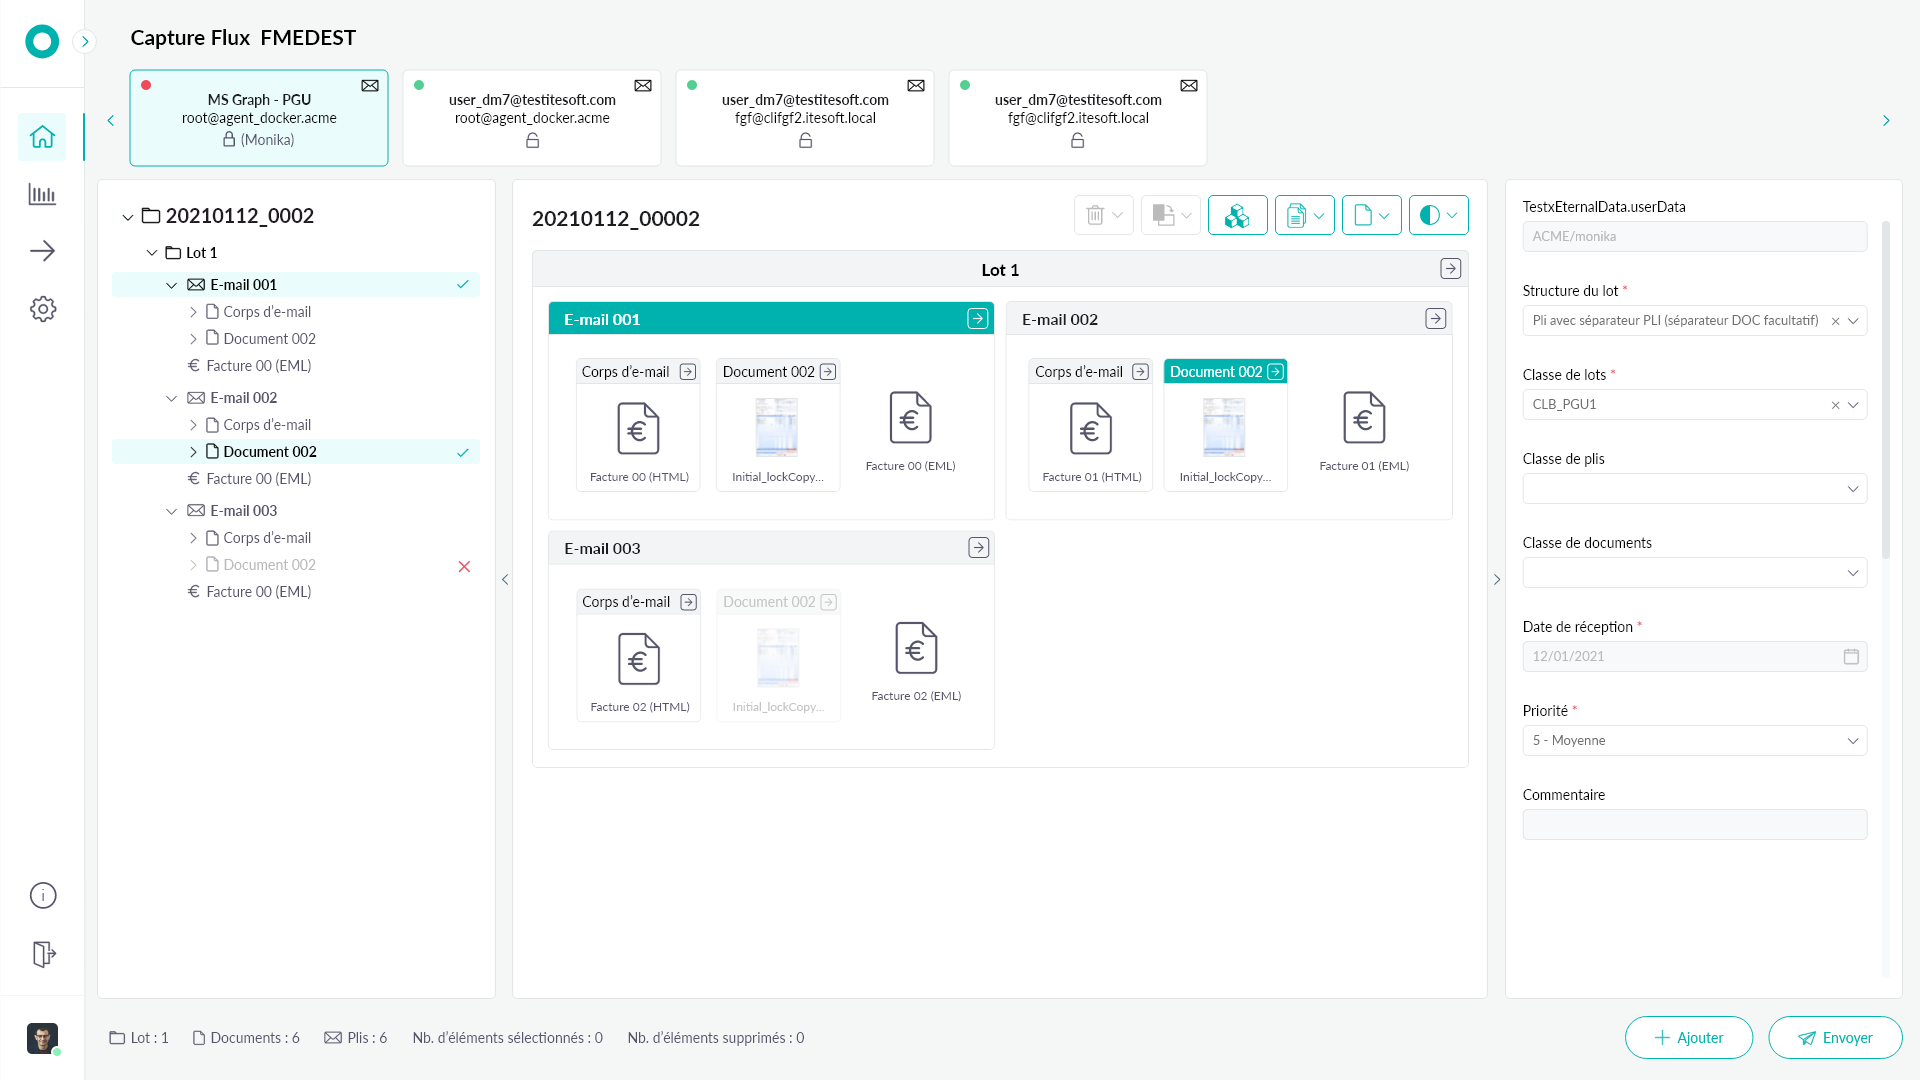Click the arrow icon on E-mail 002 header
1920x1080 pixels.
click(x=1435, y=319)
